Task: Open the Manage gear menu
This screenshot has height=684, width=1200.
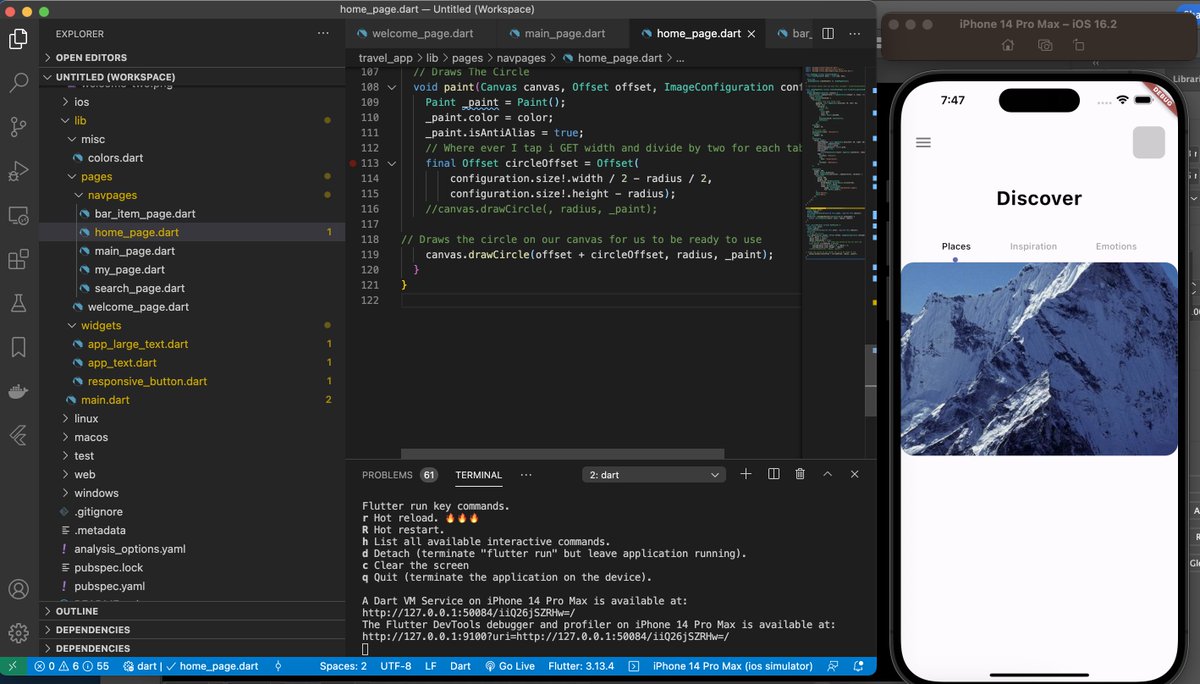Action: click(x=18, y=633)
